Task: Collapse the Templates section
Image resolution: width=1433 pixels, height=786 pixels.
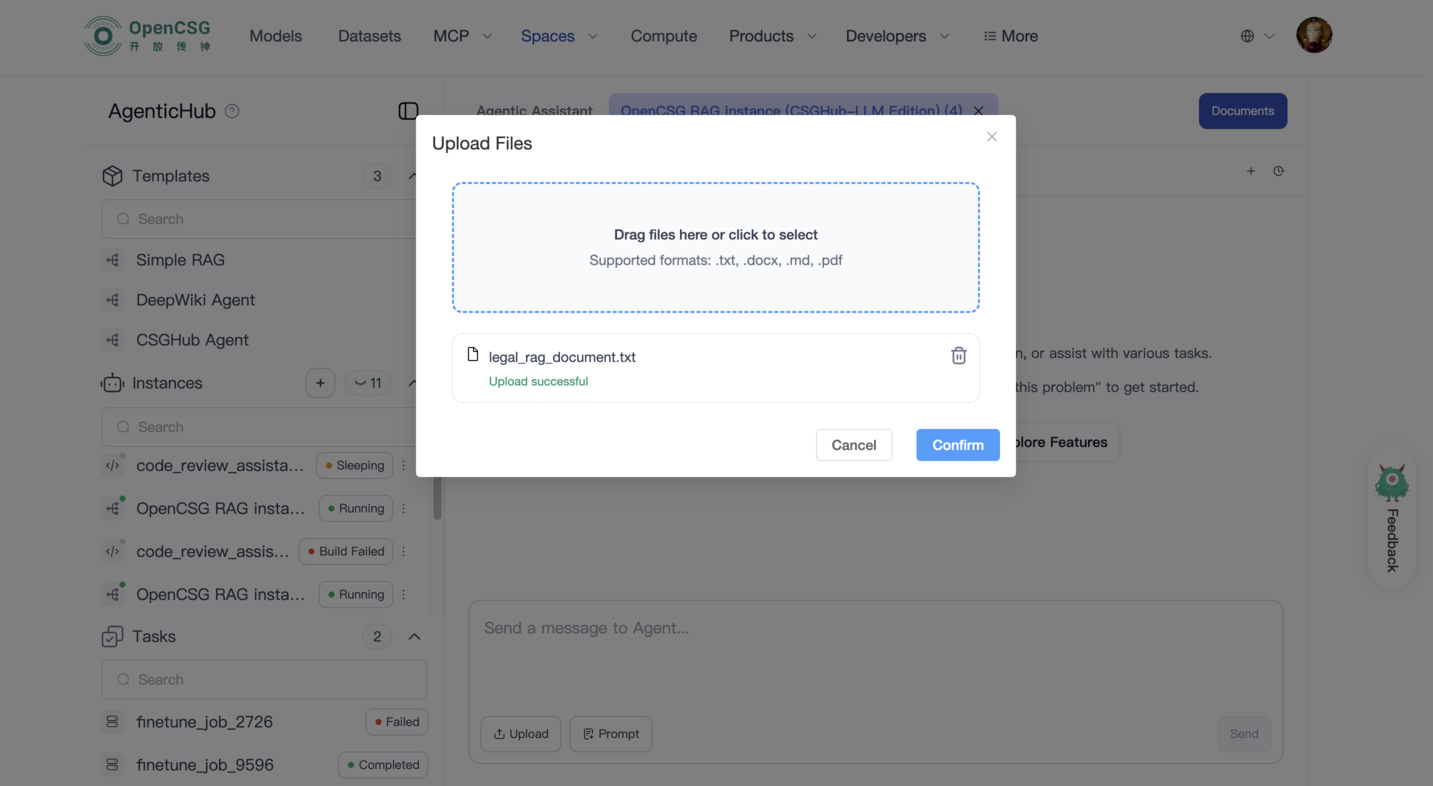Action: tap(412, 176)
